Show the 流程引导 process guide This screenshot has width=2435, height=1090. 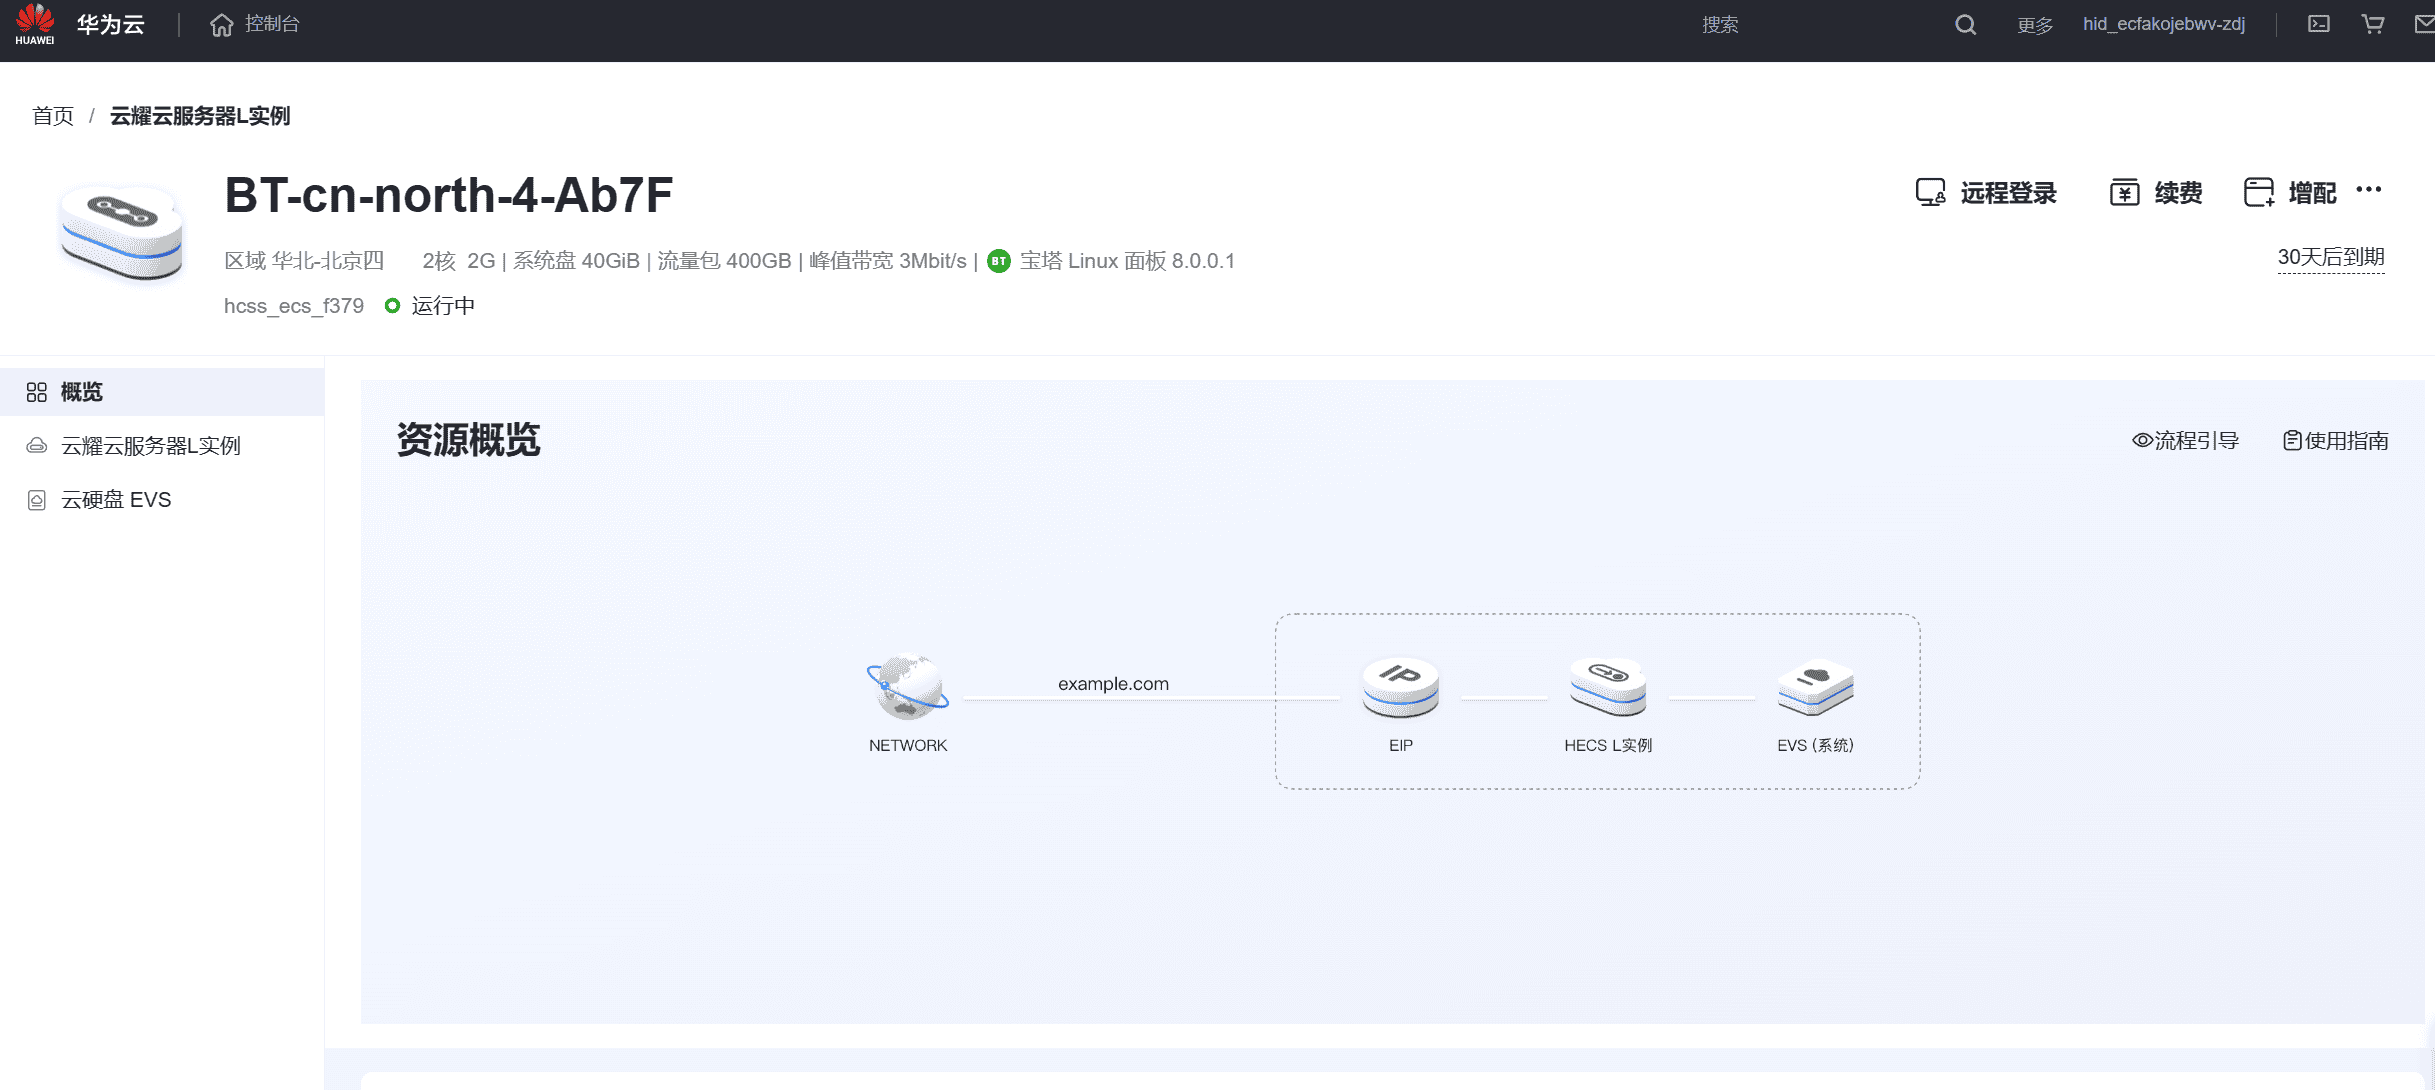pyautogui.click(x=2185, y=441)
